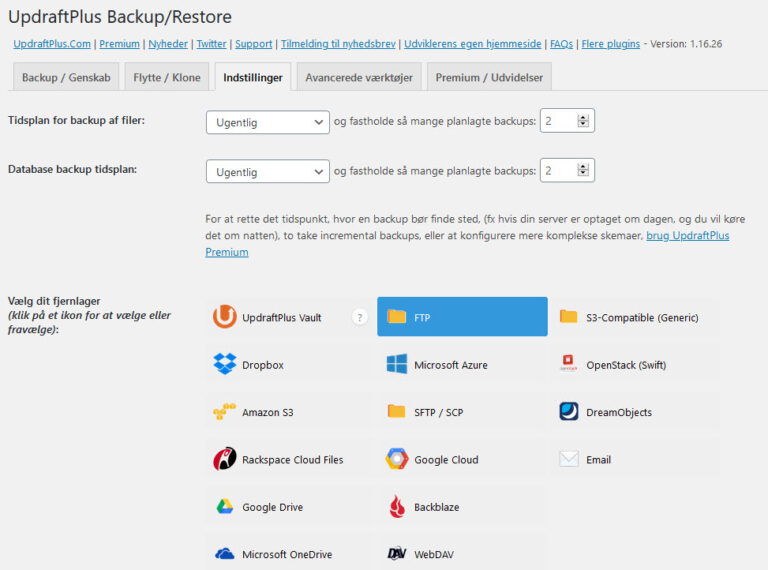Screen dimensions: 768x570
Task: Choose the S3-Compatible (Generic) folder icon
Action: (569, 316)
